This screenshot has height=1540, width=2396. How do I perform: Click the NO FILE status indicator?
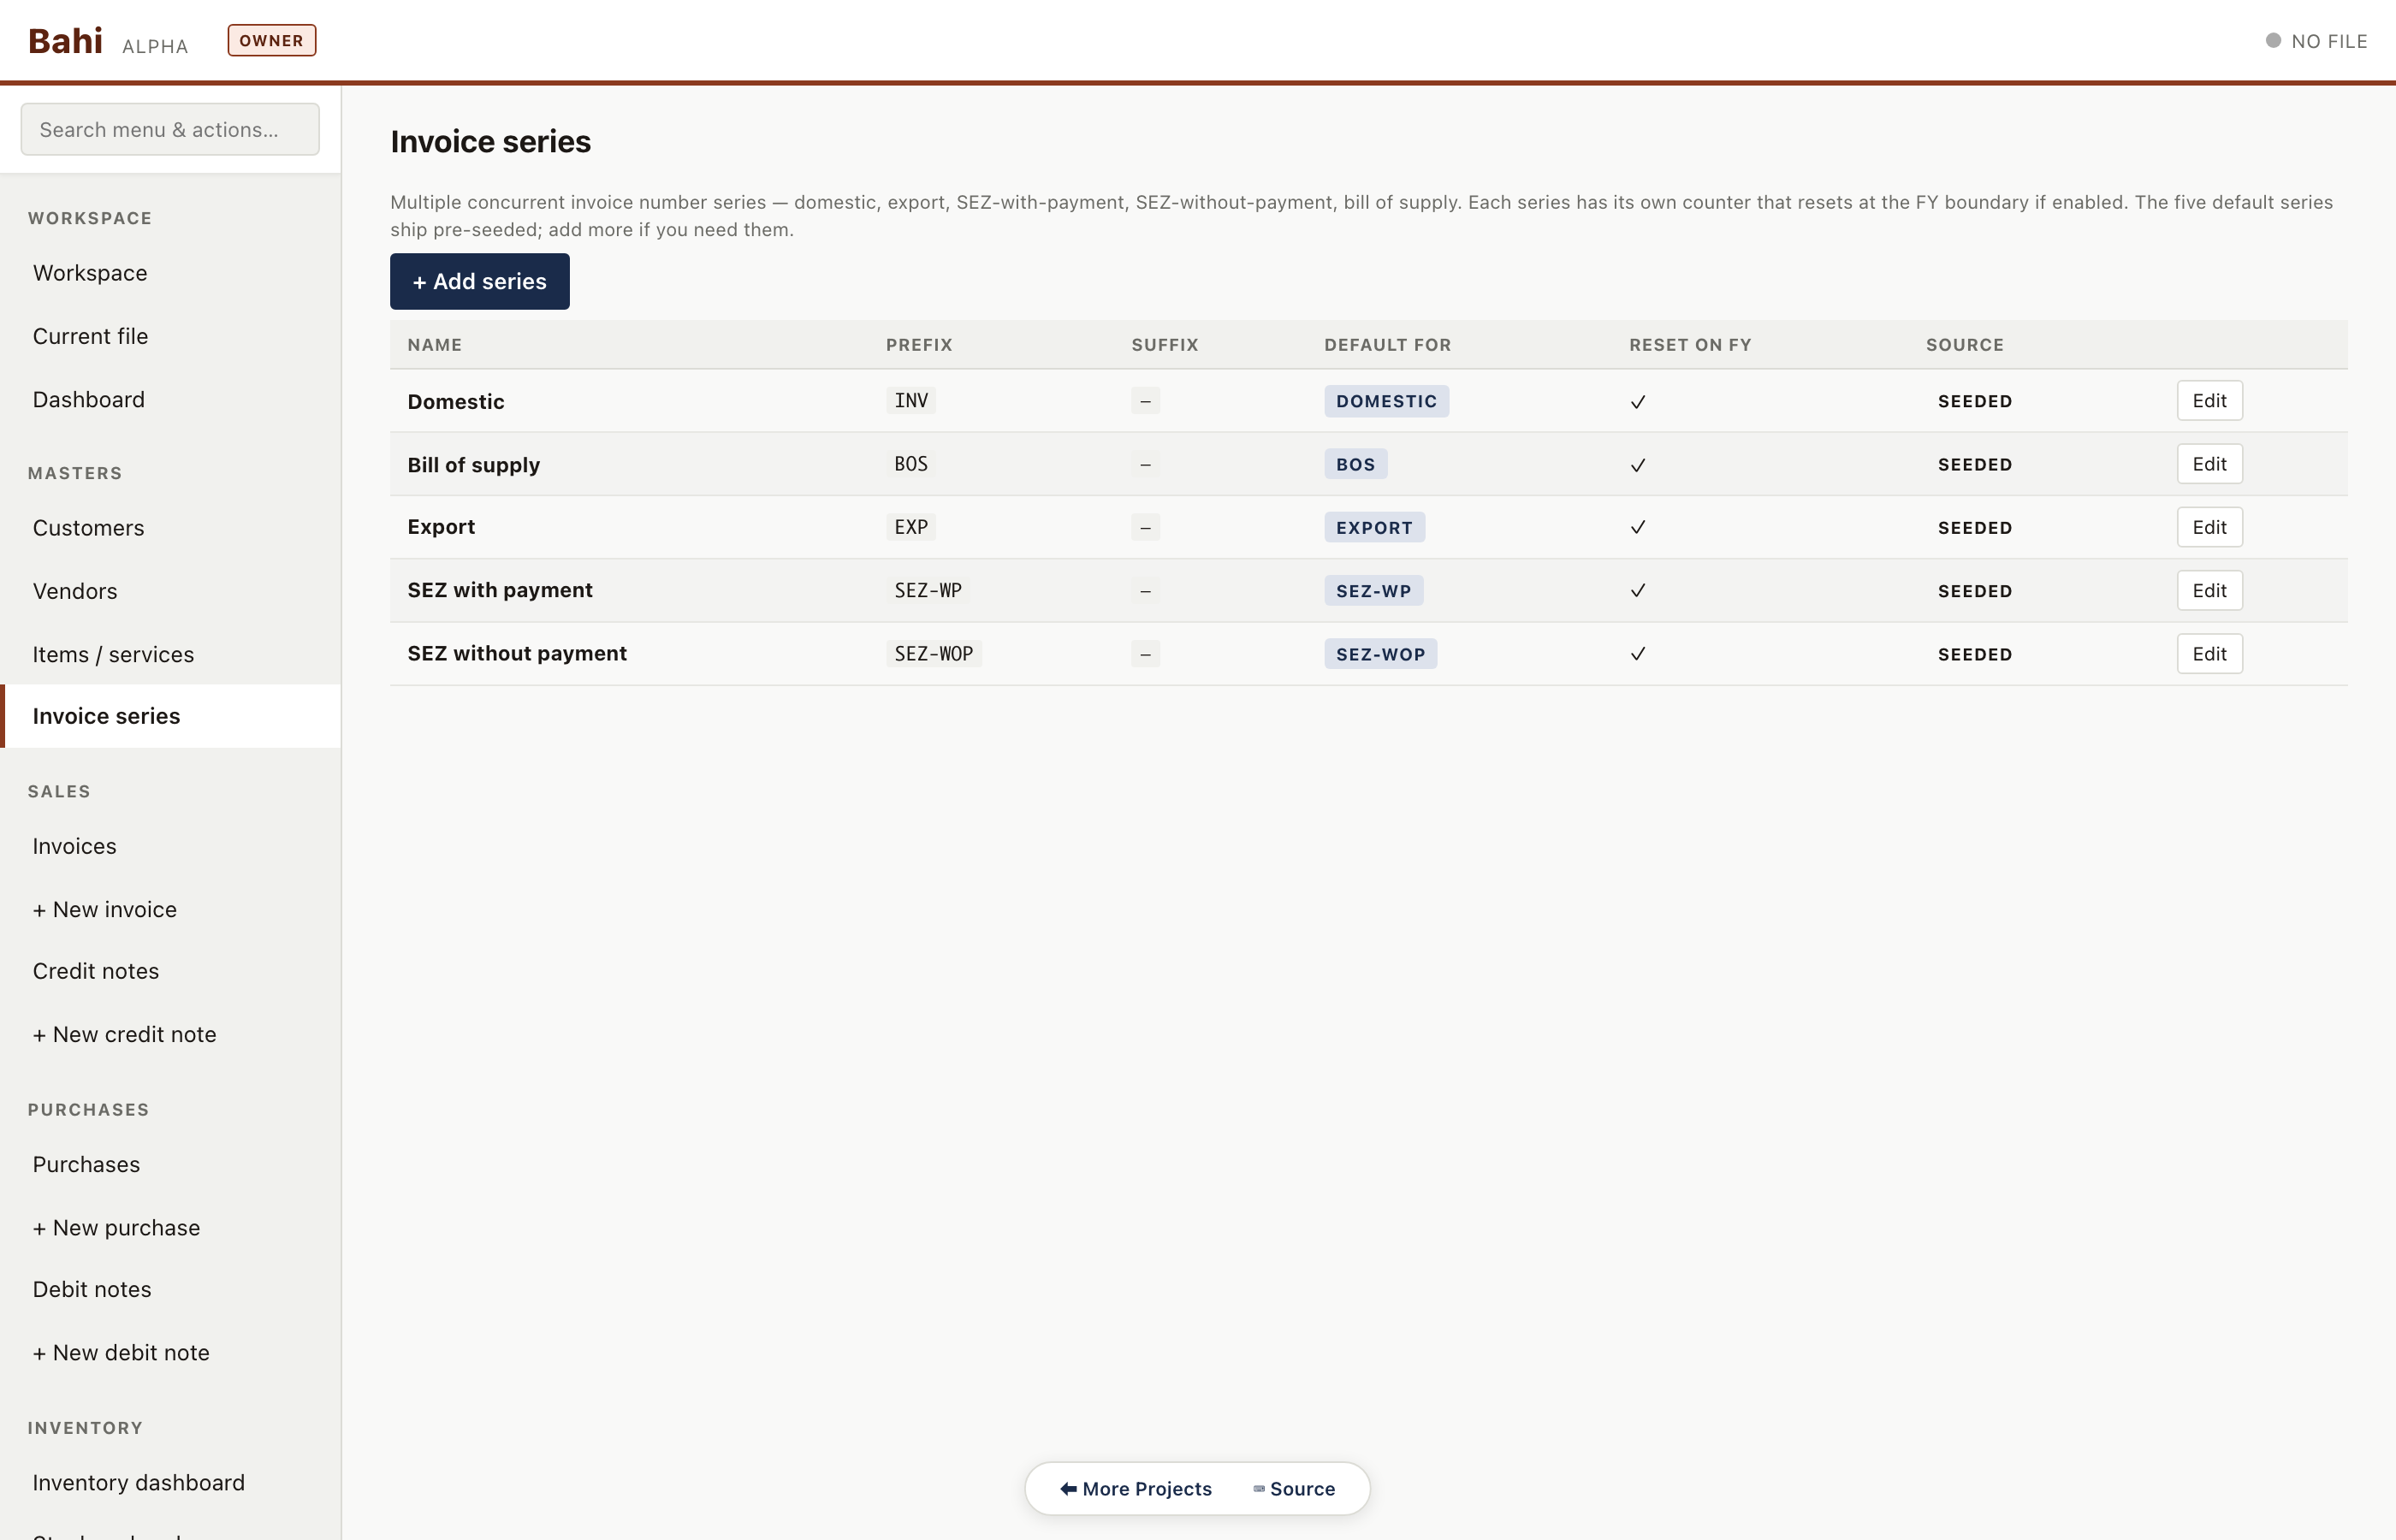point(2316,41)
